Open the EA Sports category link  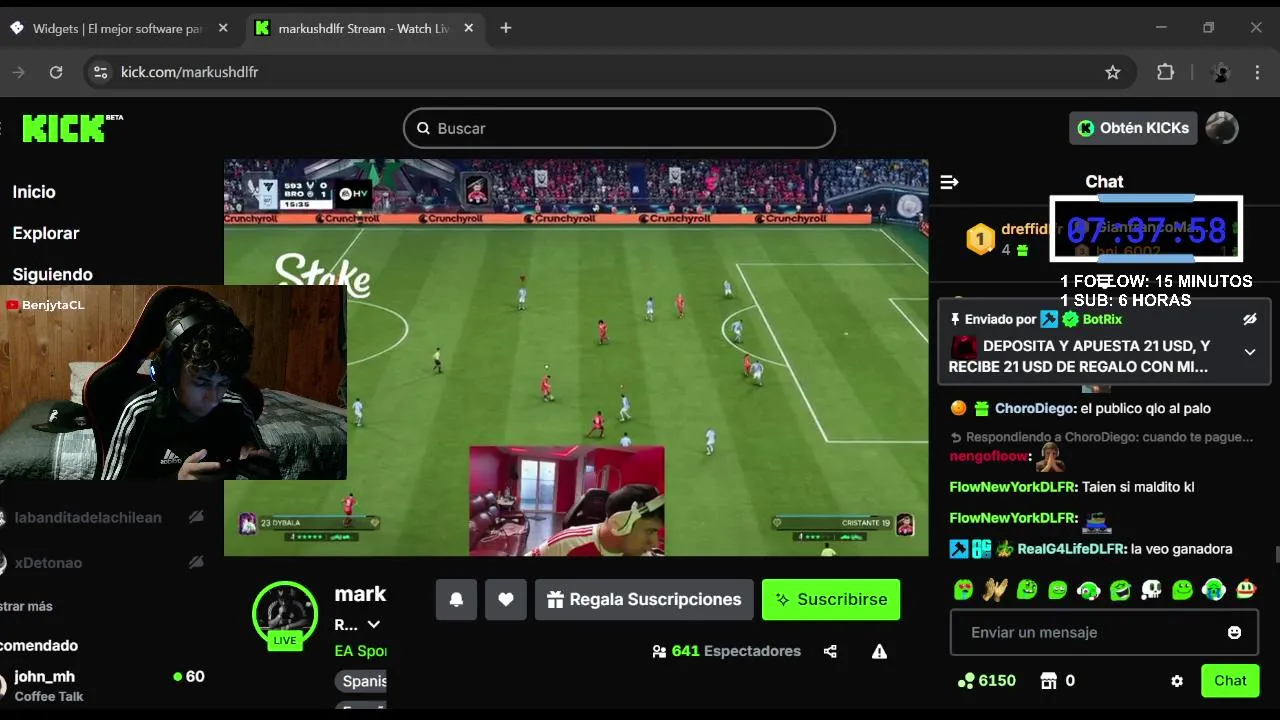point(360,651)
